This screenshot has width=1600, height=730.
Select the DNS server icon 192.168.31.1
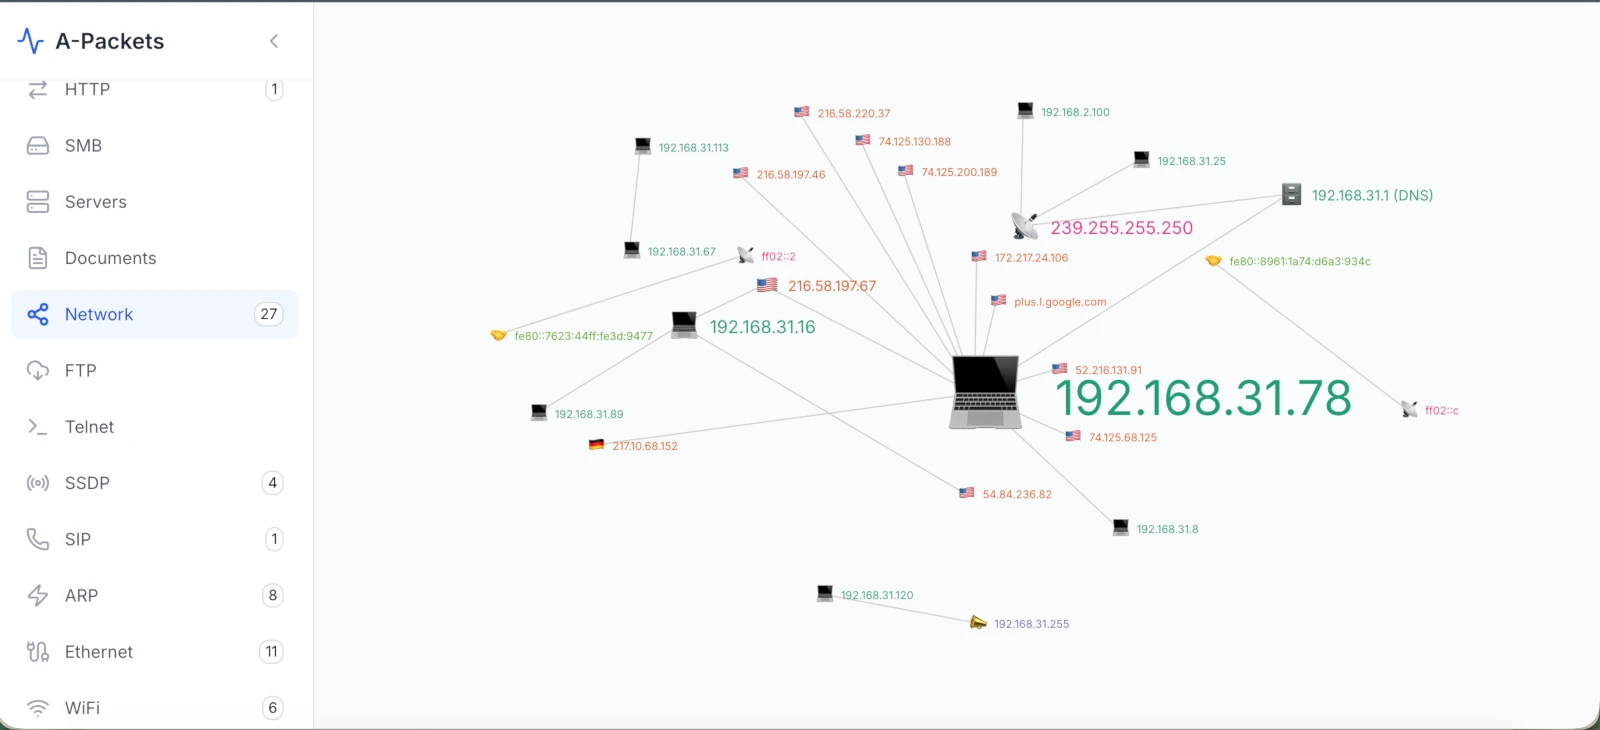[1292, 194]
